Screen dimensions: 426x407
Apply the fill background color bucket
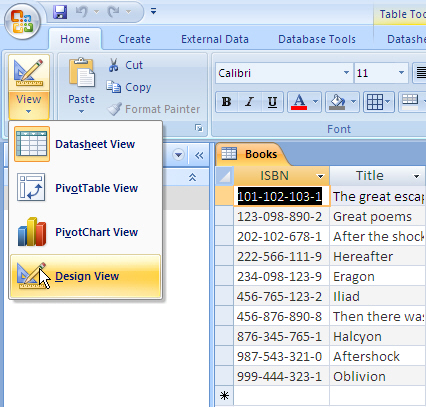tap(337, 102)
